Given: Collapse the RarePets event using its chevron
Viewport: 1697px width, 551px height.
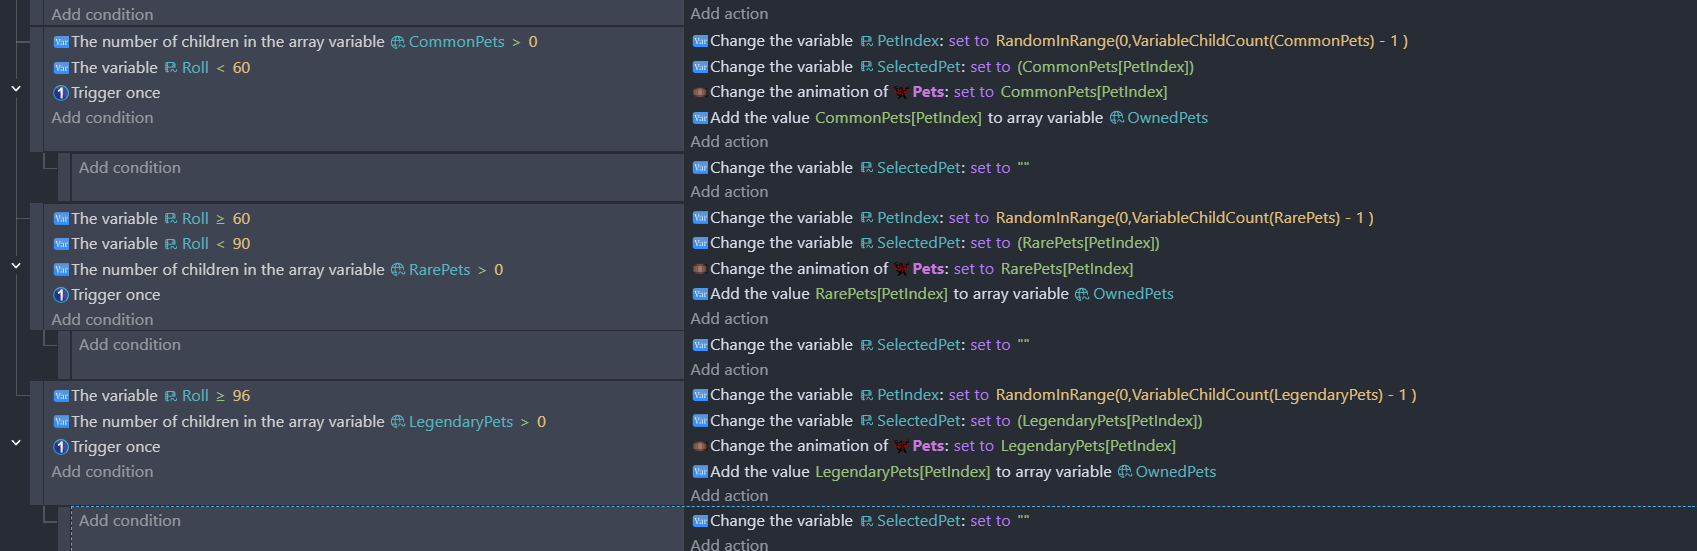Looking at the screenshot, I should pos(16,266).
